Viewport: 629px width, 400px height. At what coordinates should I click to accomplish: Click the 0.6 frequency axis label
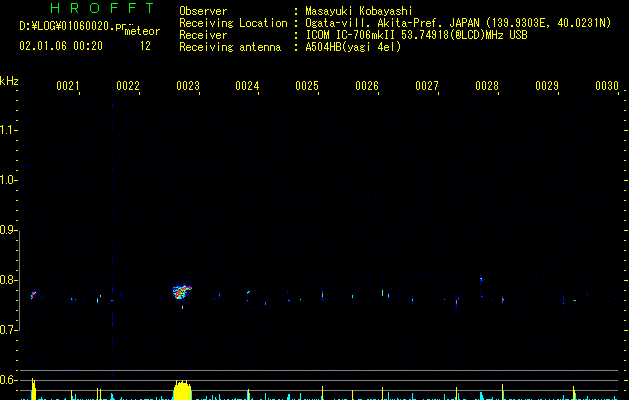7,380
